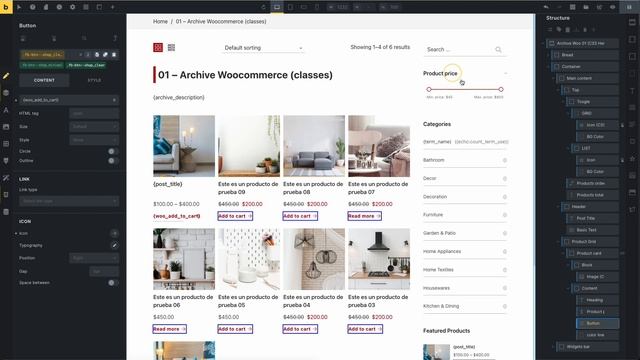Screen dimensions: 640x360
Task: Click the producto 08 sofa thumbnail
Action: [314, 146]
